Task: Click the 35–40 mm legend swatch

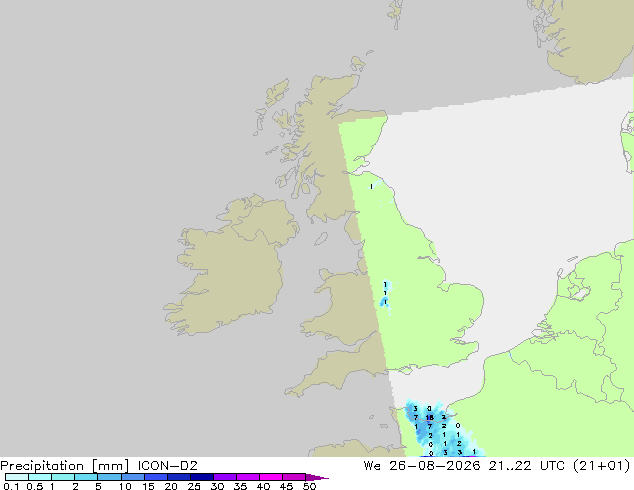Action: 247,477
